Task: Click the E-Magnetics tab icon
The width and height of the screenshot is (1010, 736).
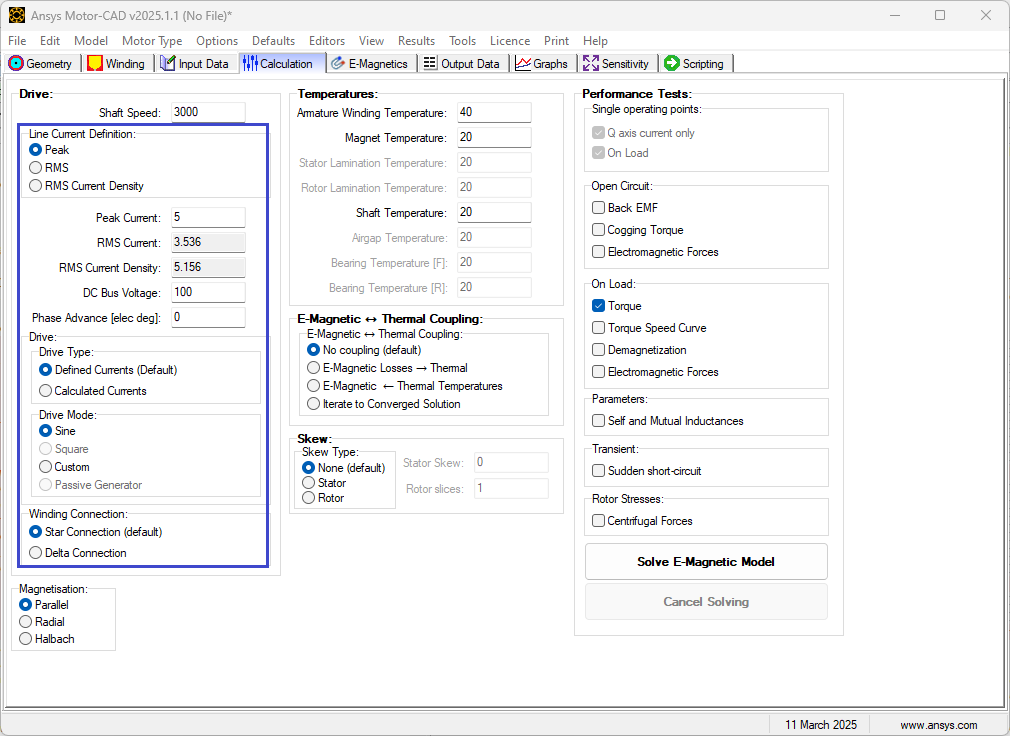Action: 338,63
